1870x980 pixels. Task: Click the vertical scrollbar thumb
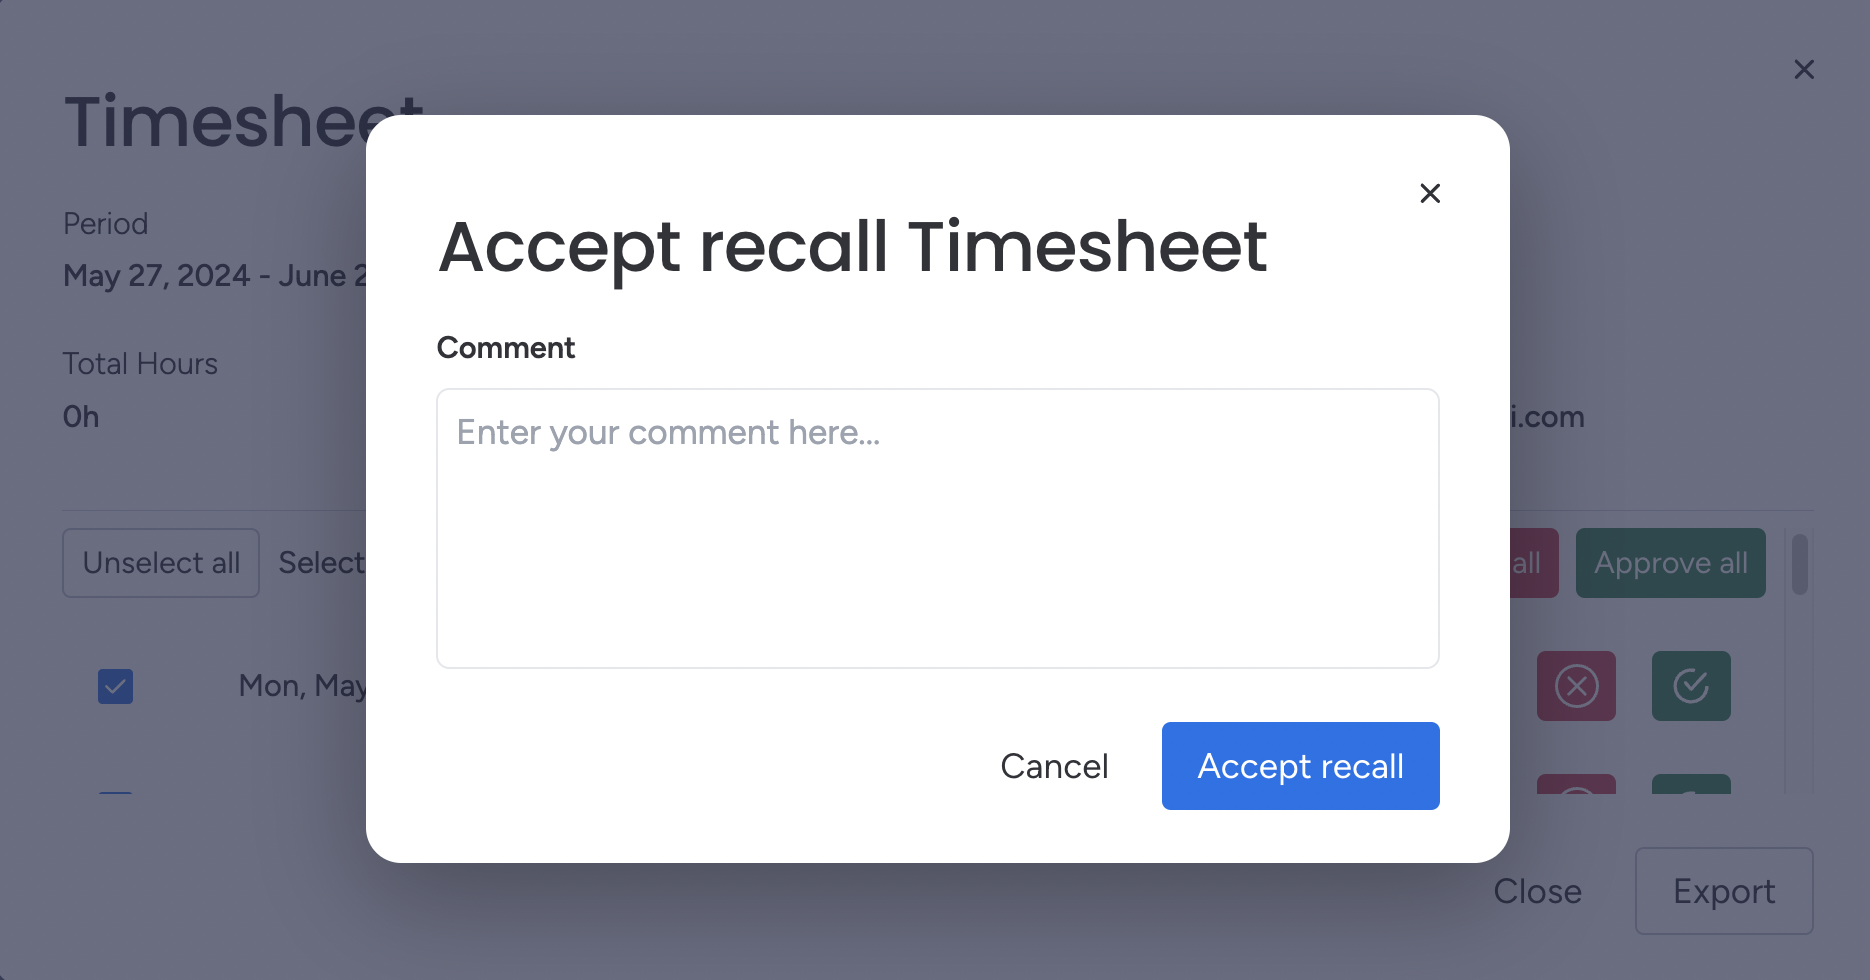tap(1797, 565)
